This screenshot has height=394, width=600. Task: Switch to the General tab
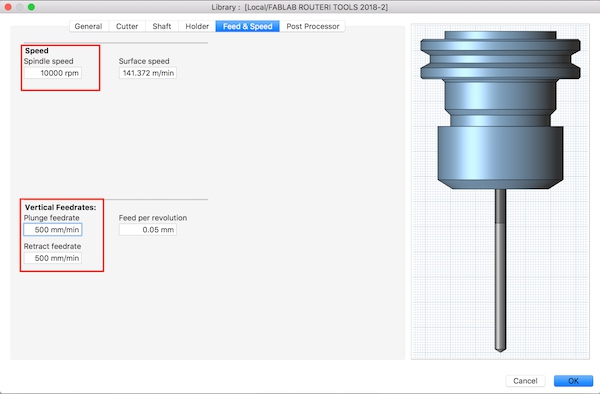(88, 26)
